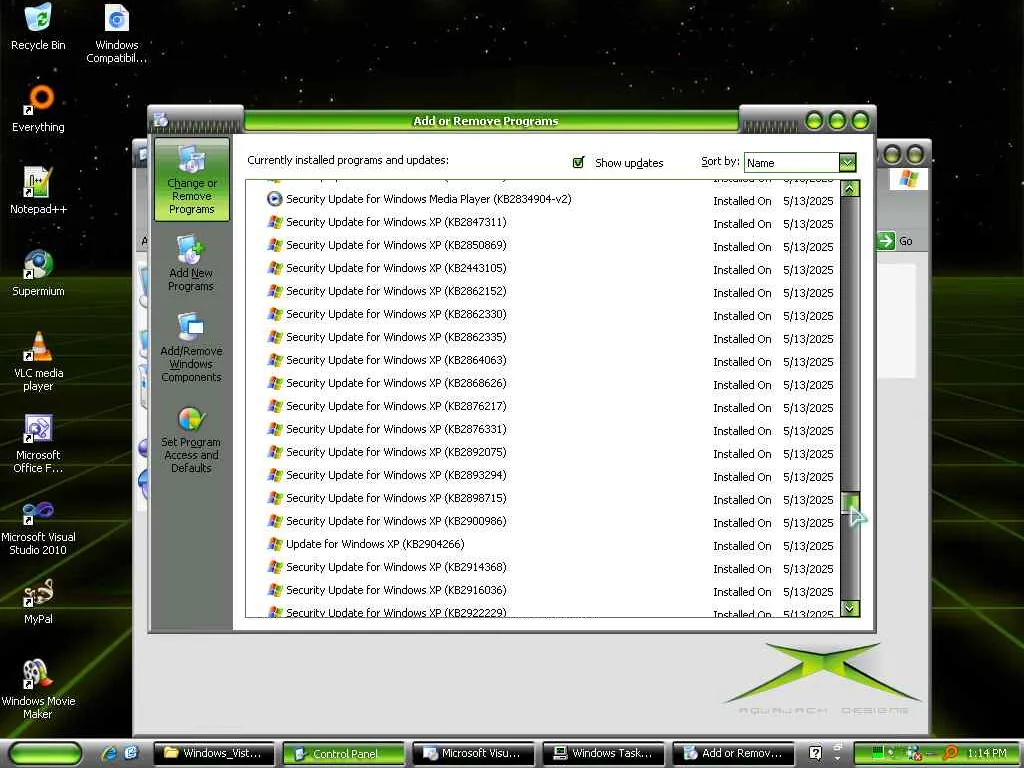
Task: Select Security Update for Windows XP (KB2914368)
Action: pos(543,568)
